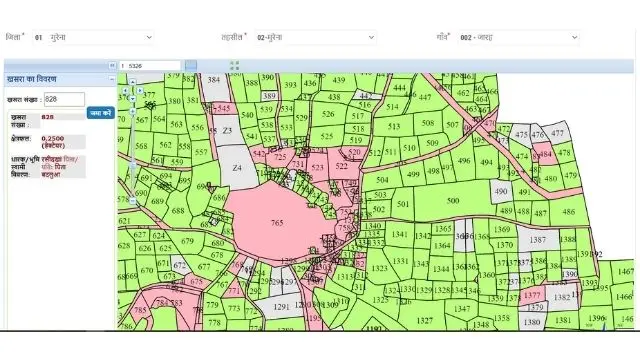640x360 pixels.
Task: Click the map scale 1:5326 field
Action: coord(150,66)
